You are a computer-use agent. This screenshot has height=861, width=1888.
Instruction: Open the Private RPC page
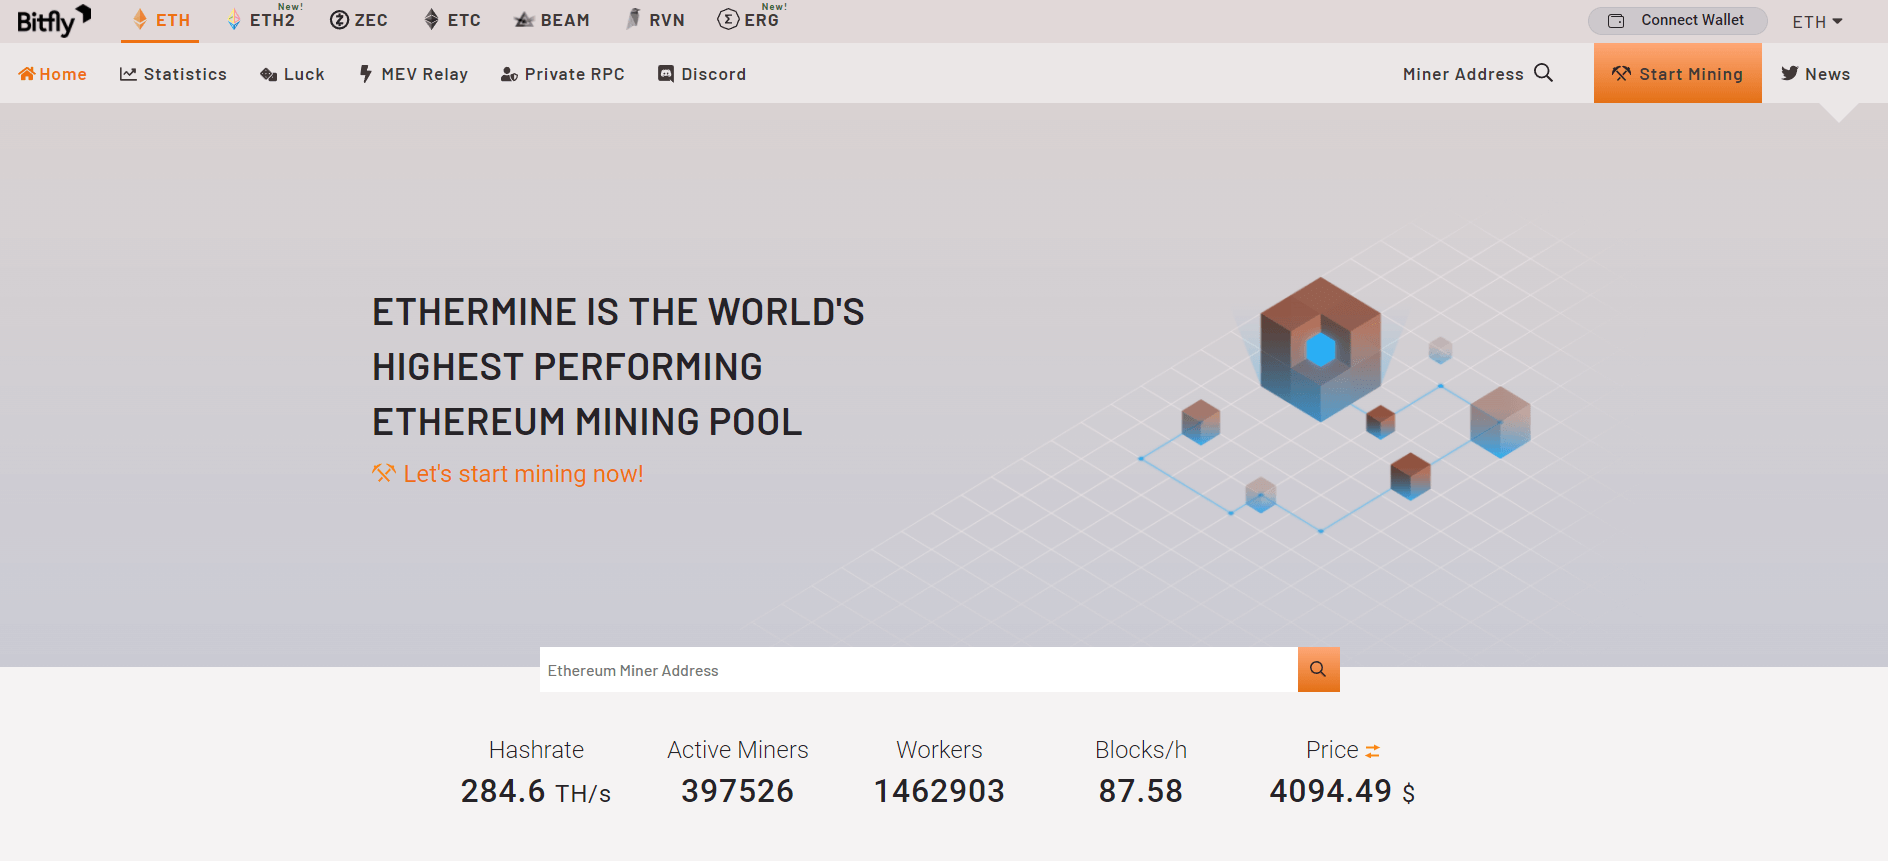[562, 74]
